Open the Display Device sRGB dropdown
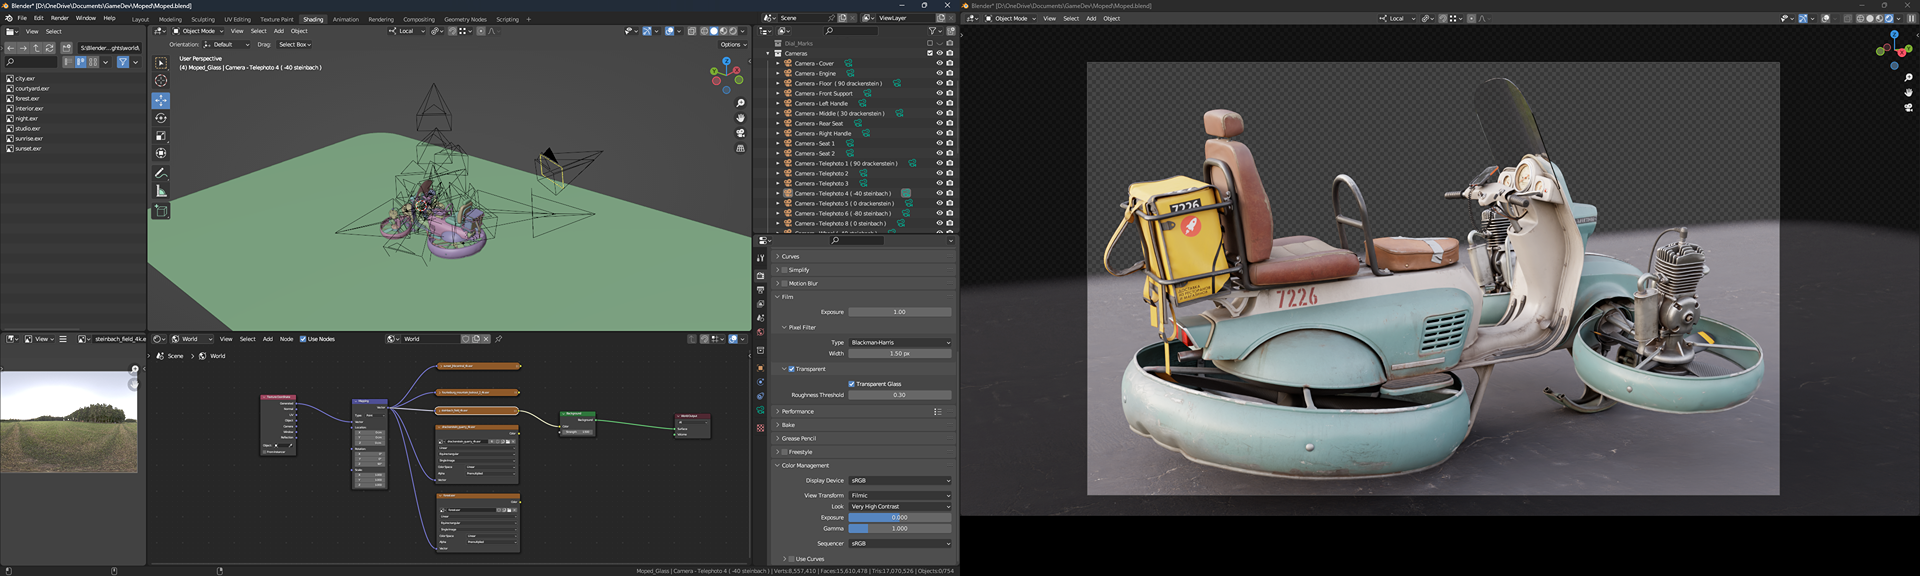The height and width of the screenshot is (576, 1920). [x=900, y=481]
